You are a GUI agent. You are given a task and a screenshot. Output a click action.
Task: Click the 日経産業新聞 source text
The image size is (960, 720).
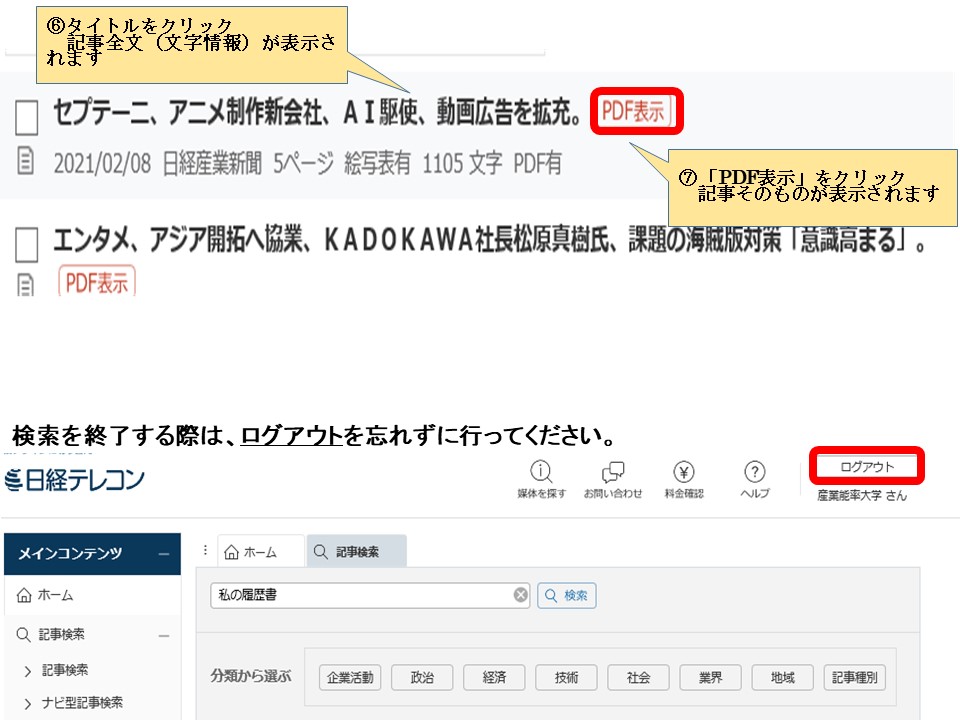coord(212,163)
